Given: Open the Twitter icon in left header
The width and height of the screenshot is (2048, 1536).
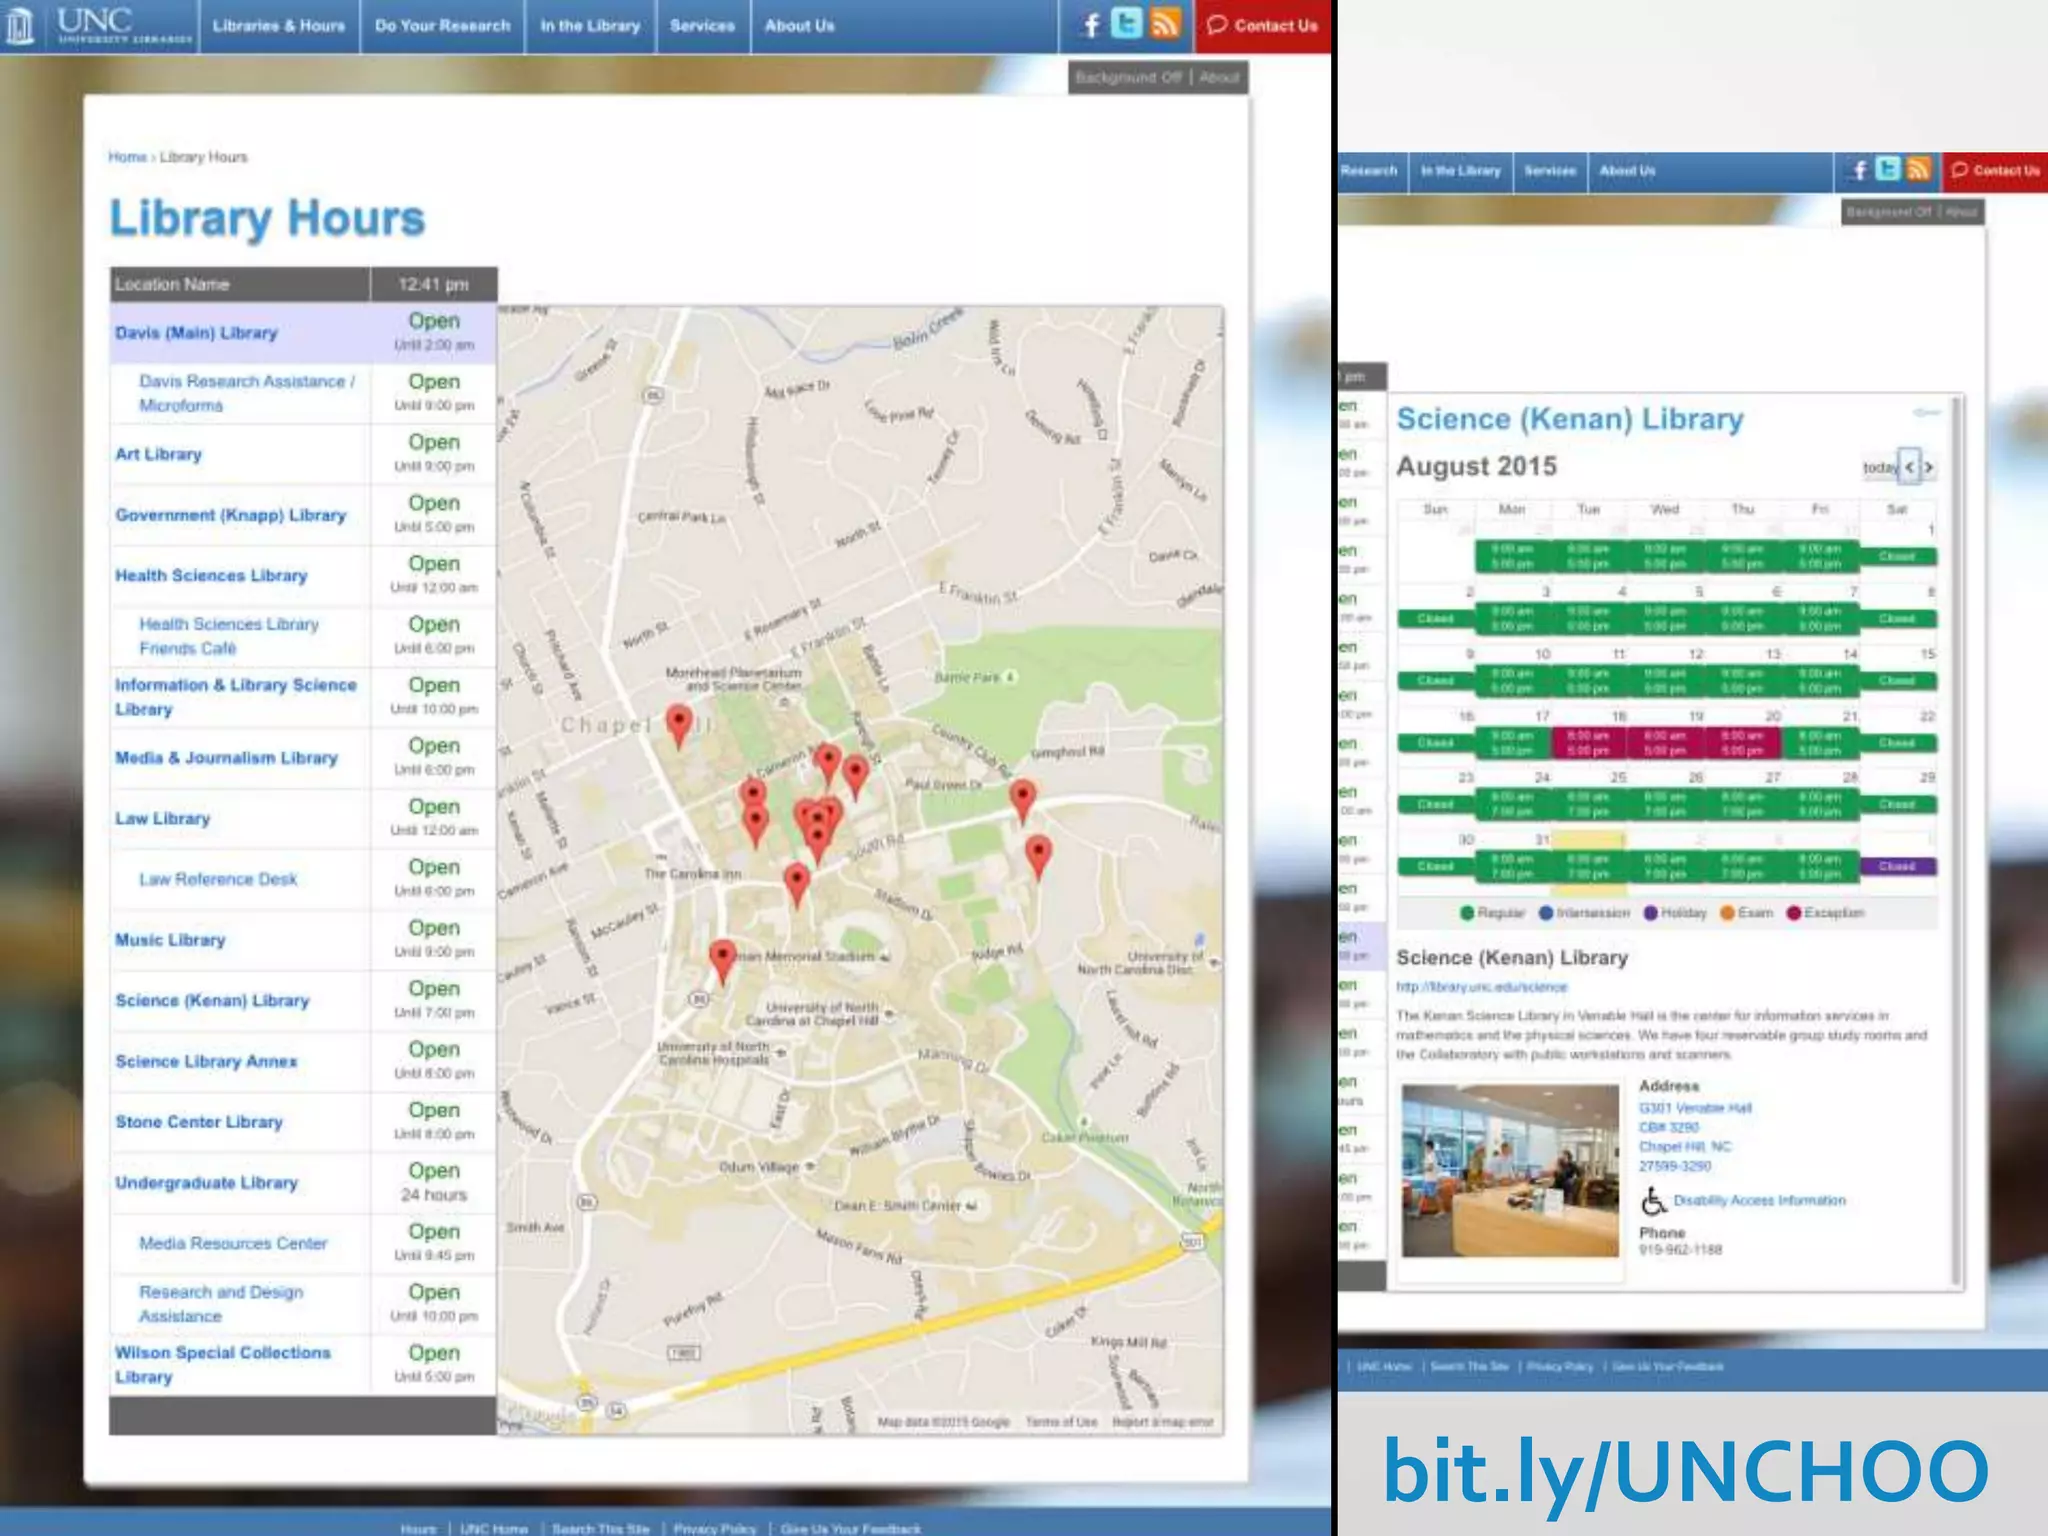Looking at the screenshot, I should 1127,24.
